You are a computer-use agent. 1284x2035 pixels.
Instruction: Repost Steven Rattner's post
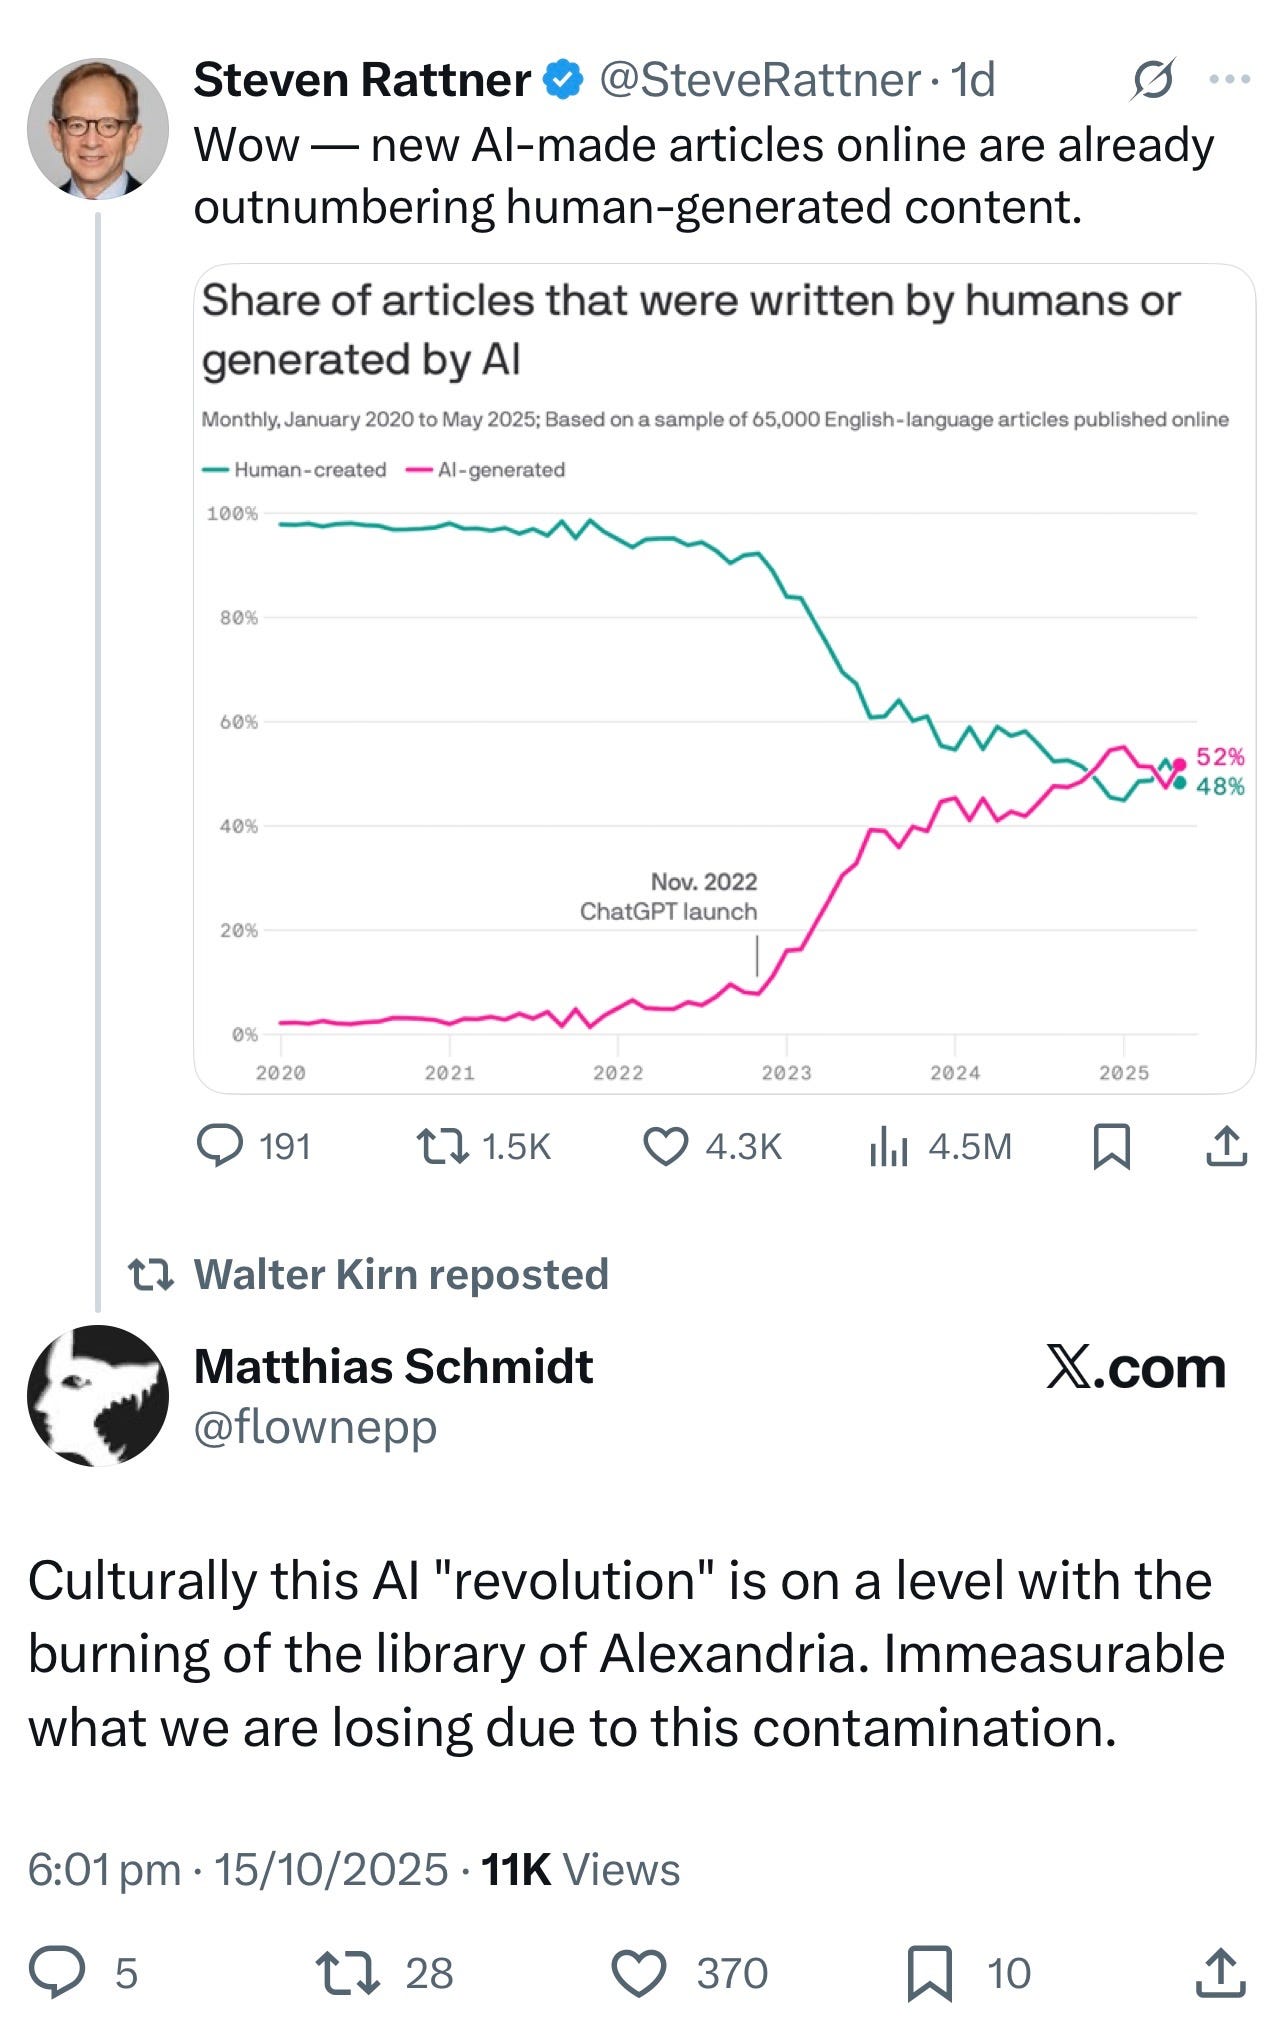[x=443, y=1146]
